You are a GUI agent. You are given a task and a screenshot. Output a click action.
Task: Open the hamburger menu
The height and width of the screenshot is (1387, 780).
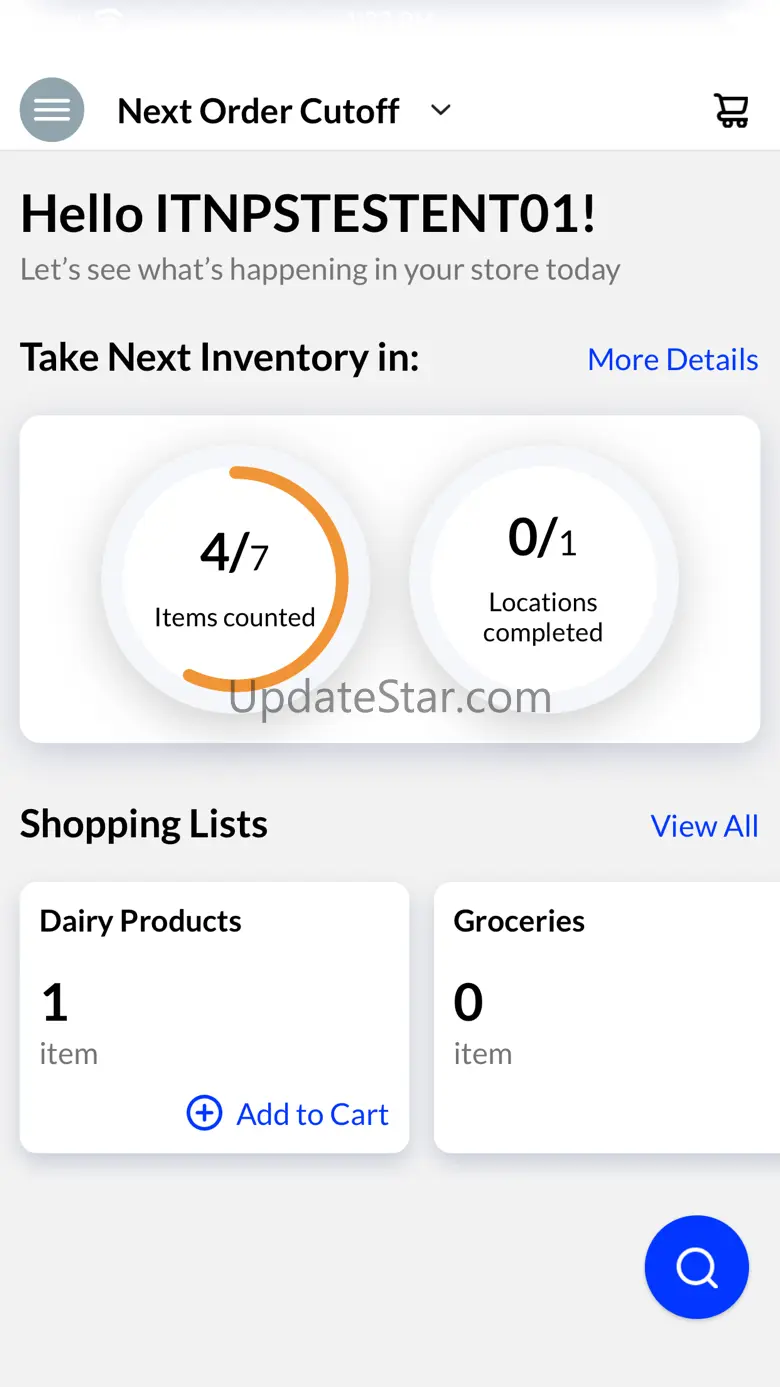click(x=52, y=110)
